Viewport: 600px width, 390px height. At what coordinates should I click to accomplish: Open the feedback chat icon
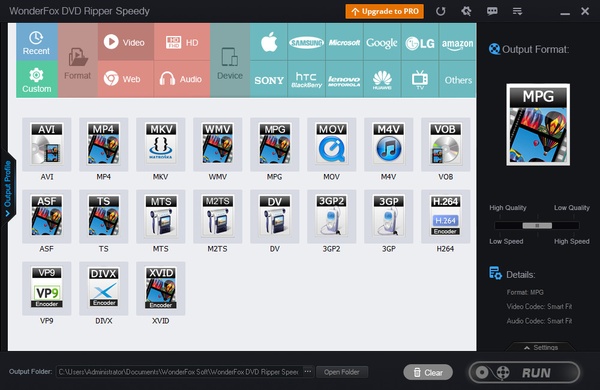coord(492,11)
